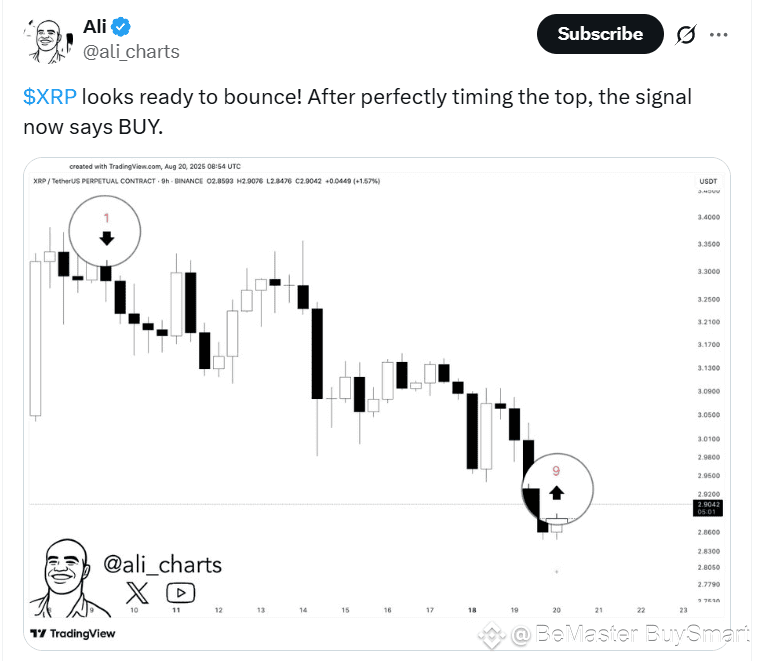Click the current price label 2.9042

pos(708,508)
